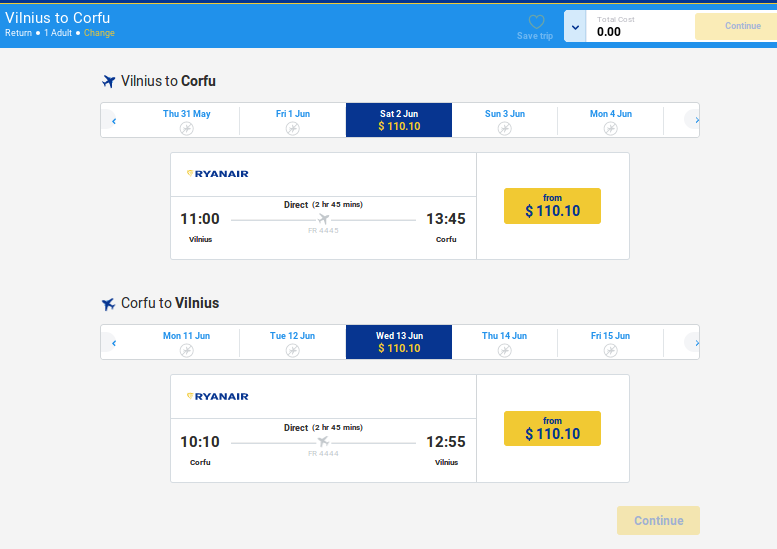Choose the $110.10 fare for Vilnius to Corfu

point(552,206)
